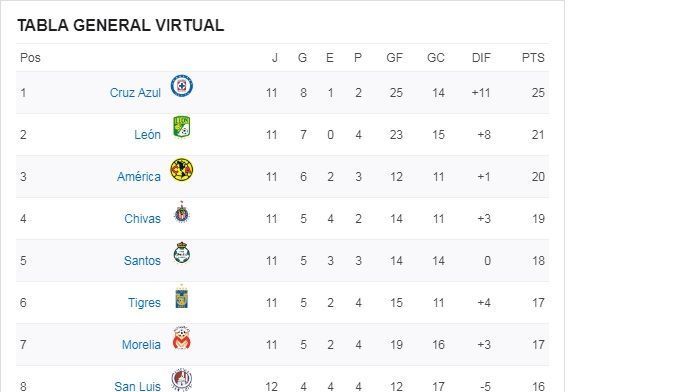Open the Morelia team link
Viewport: 696px width, 392px height.
pos(141,344)
